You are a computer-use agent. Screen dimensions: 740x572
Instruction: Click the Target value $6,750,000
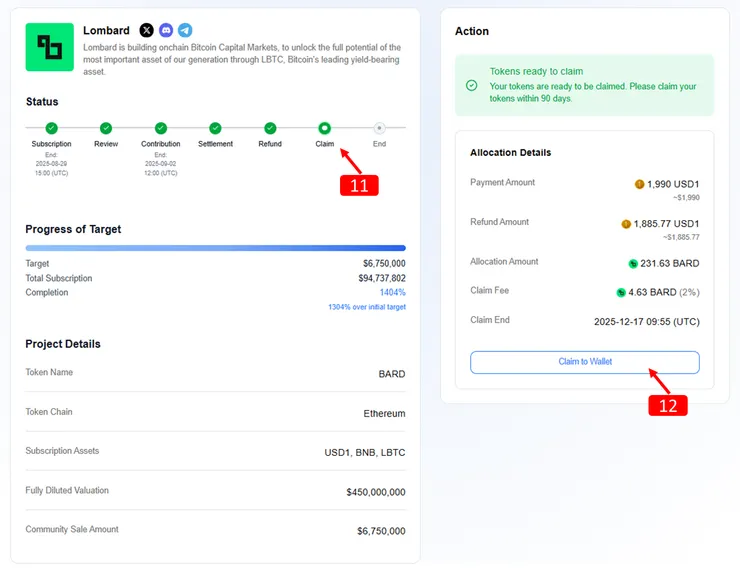[x=384, y=263]
